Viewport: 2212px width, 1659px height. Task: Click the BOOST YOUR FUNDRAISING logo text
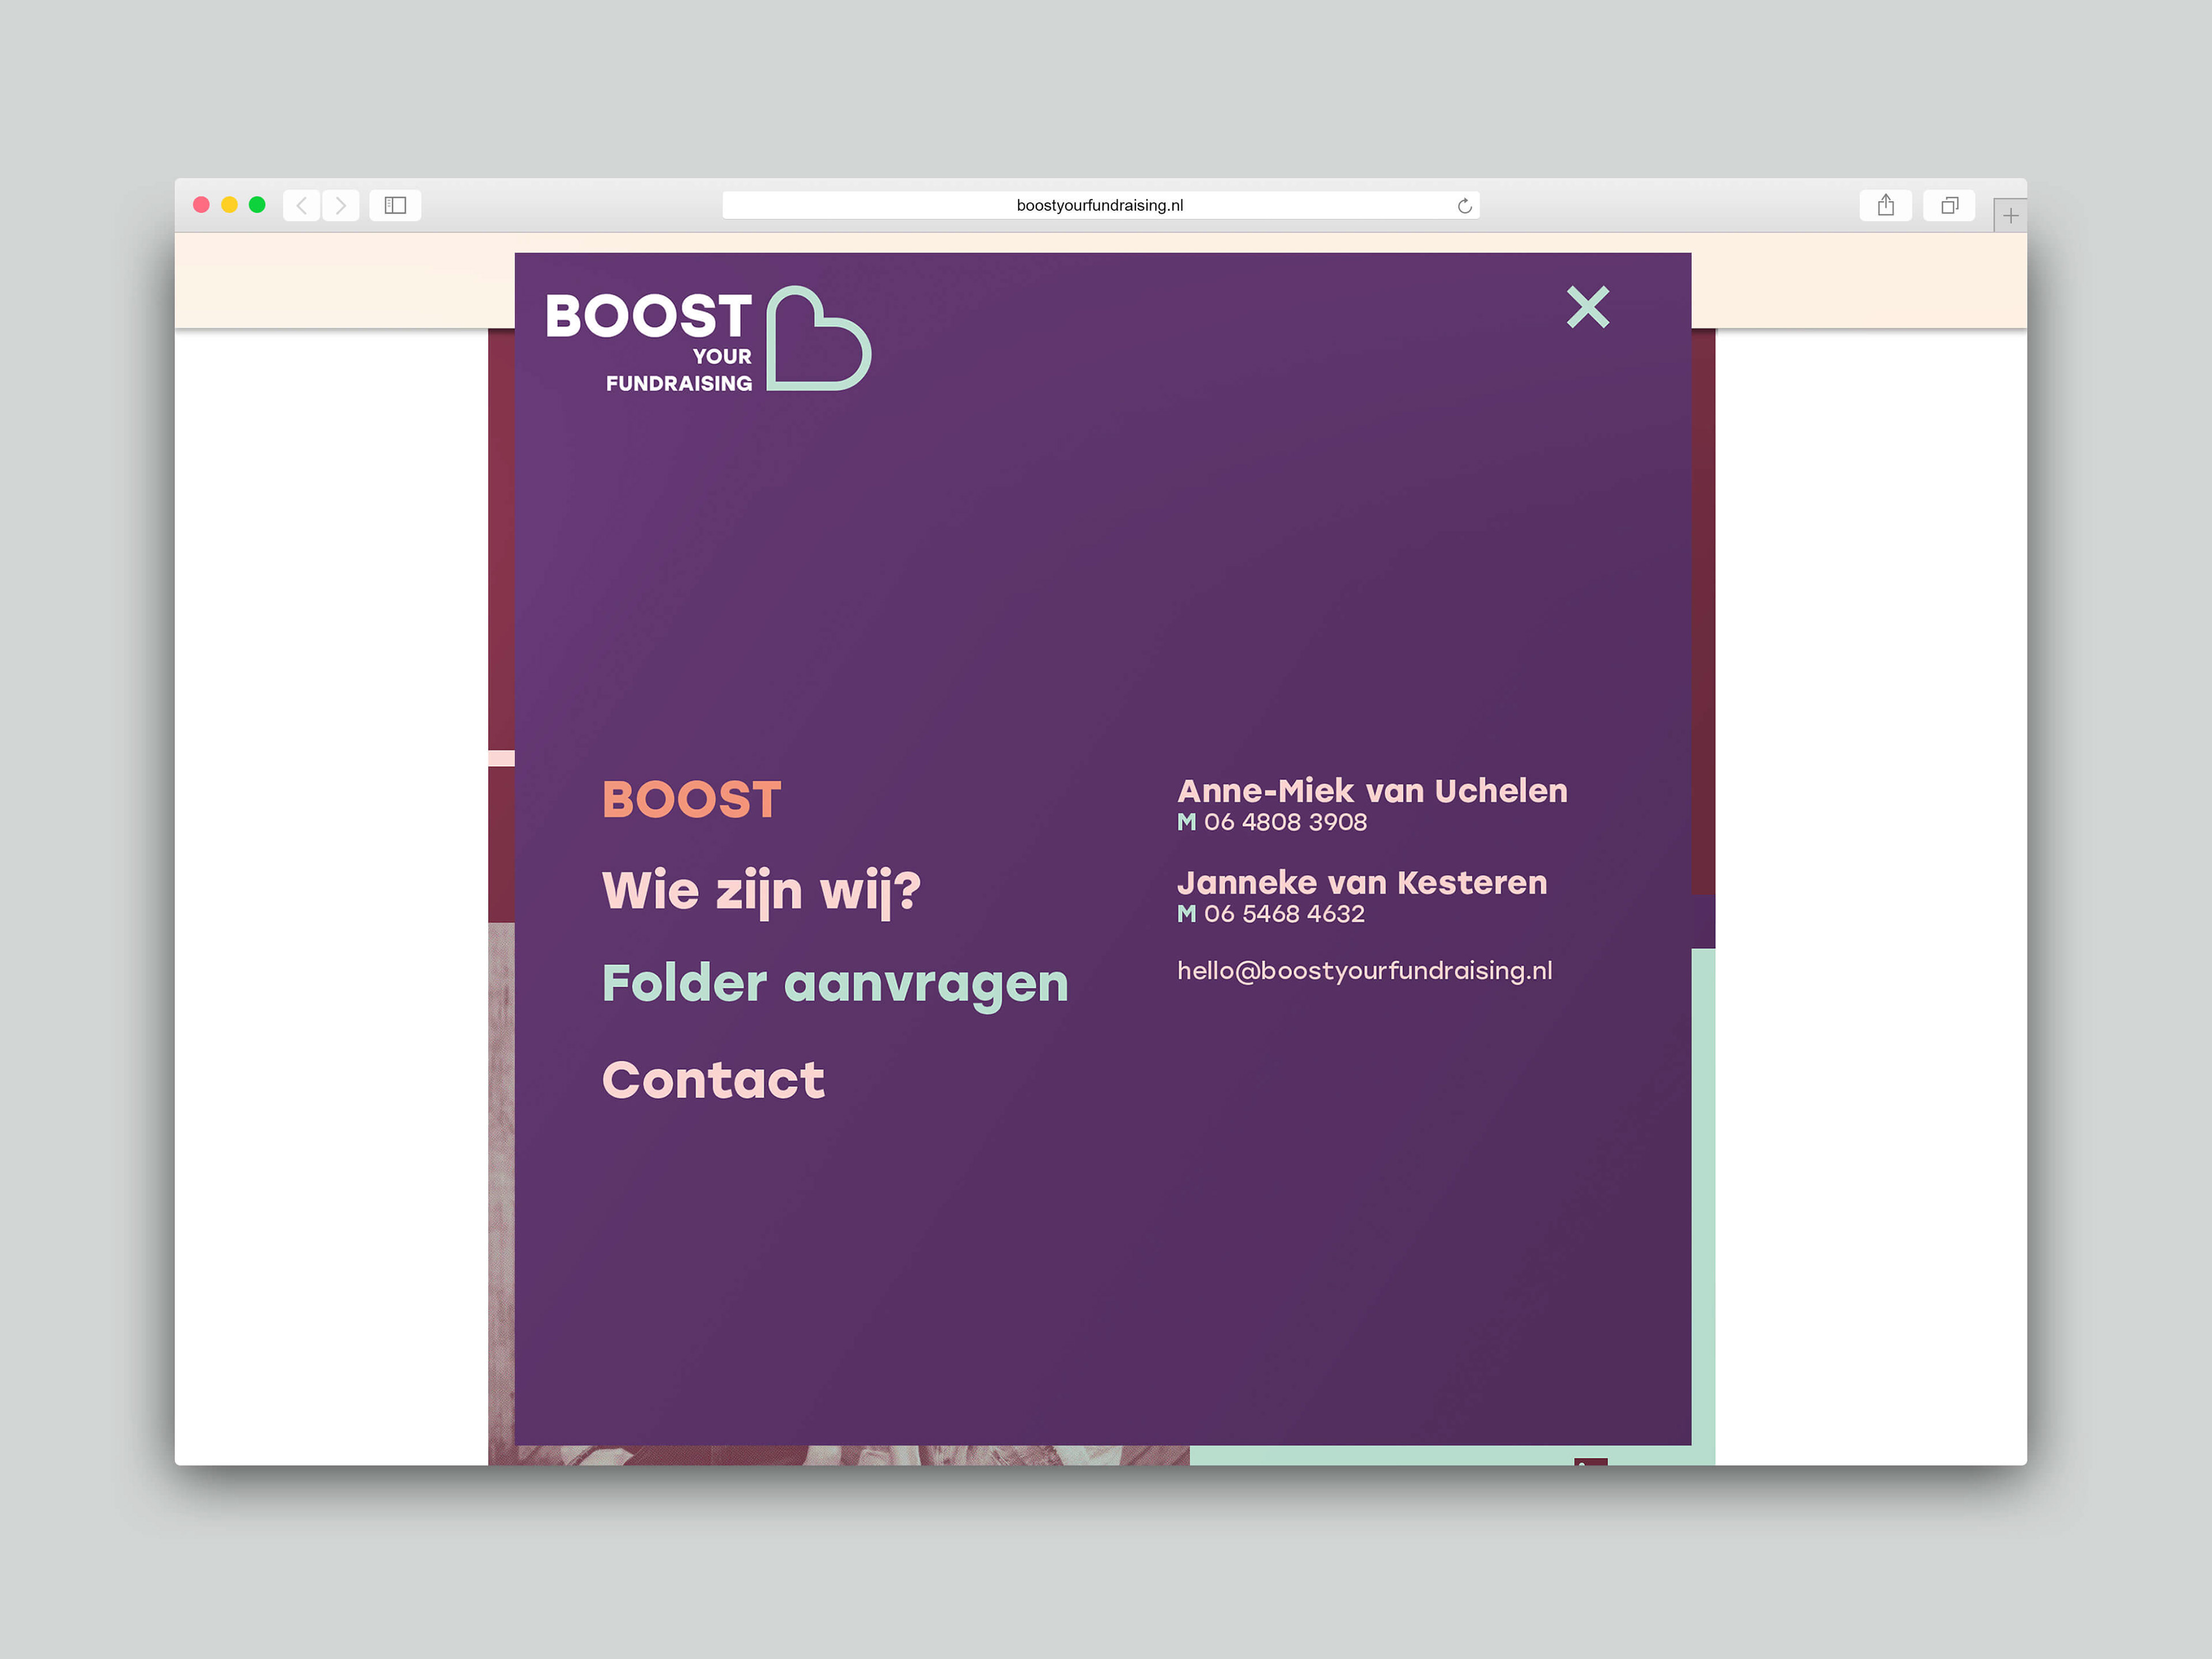[649, 340]
